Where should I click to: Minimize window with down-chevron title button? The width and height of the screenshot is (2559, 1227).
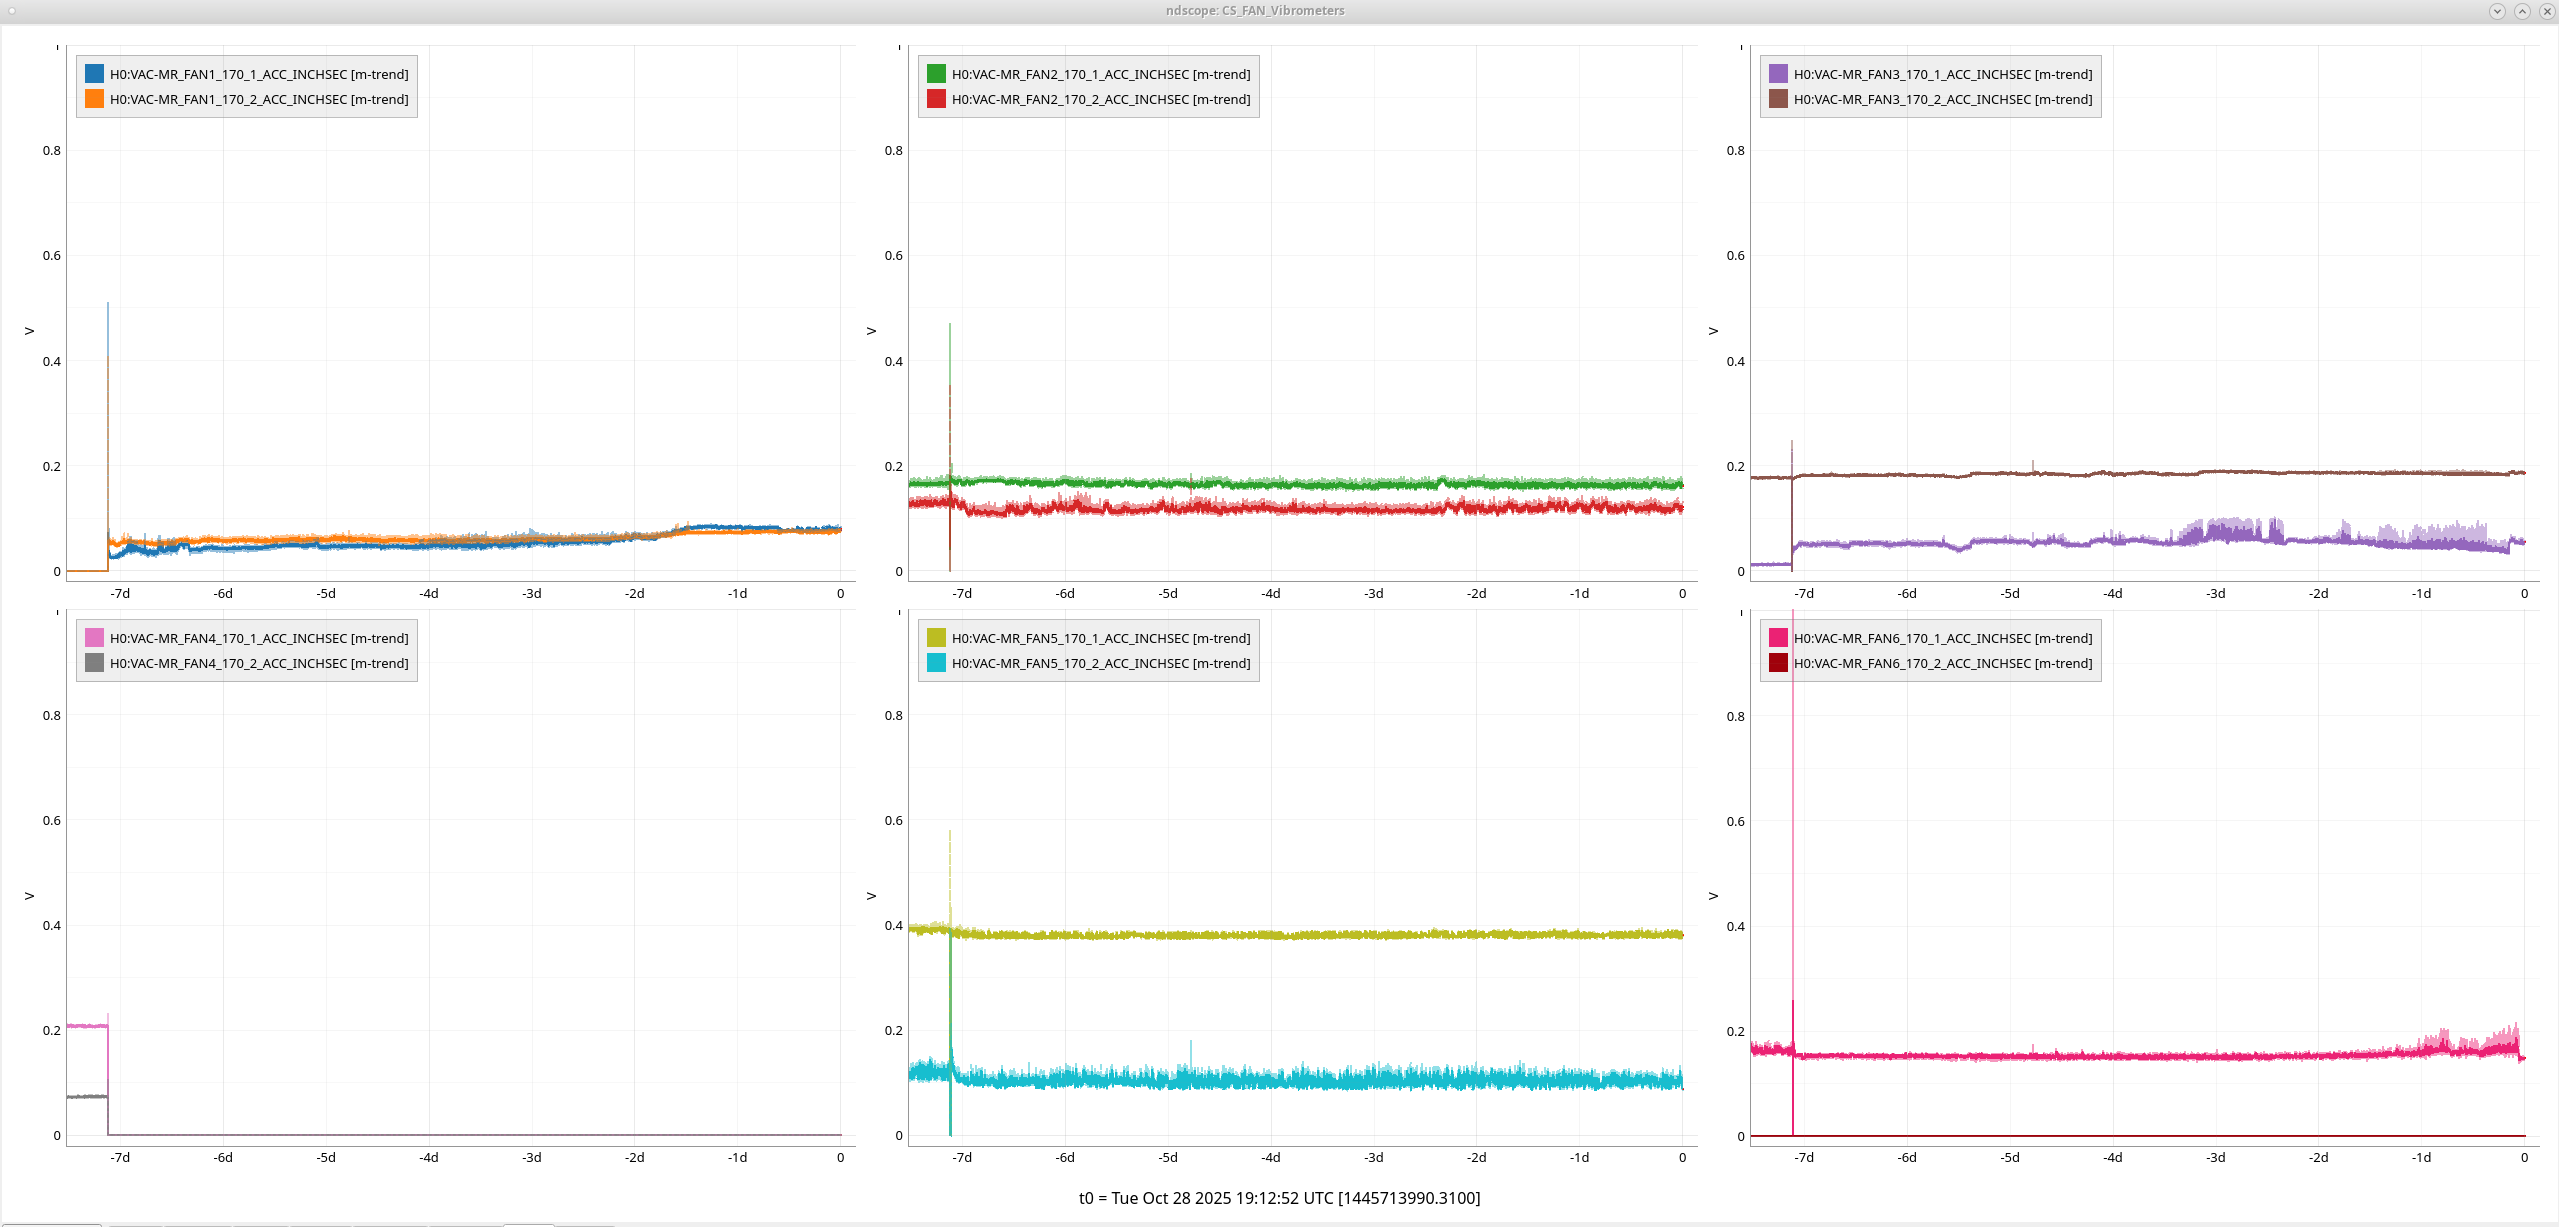click(2497, 11)
